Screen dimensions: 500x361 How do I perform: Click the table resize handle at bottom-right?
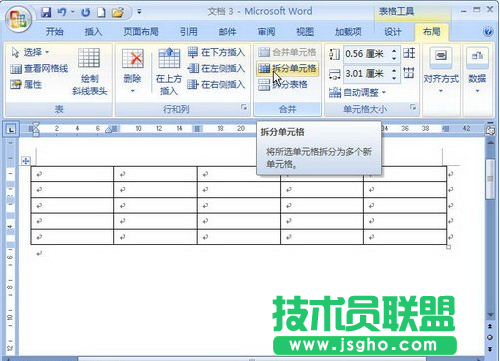[x=449, y=247]
